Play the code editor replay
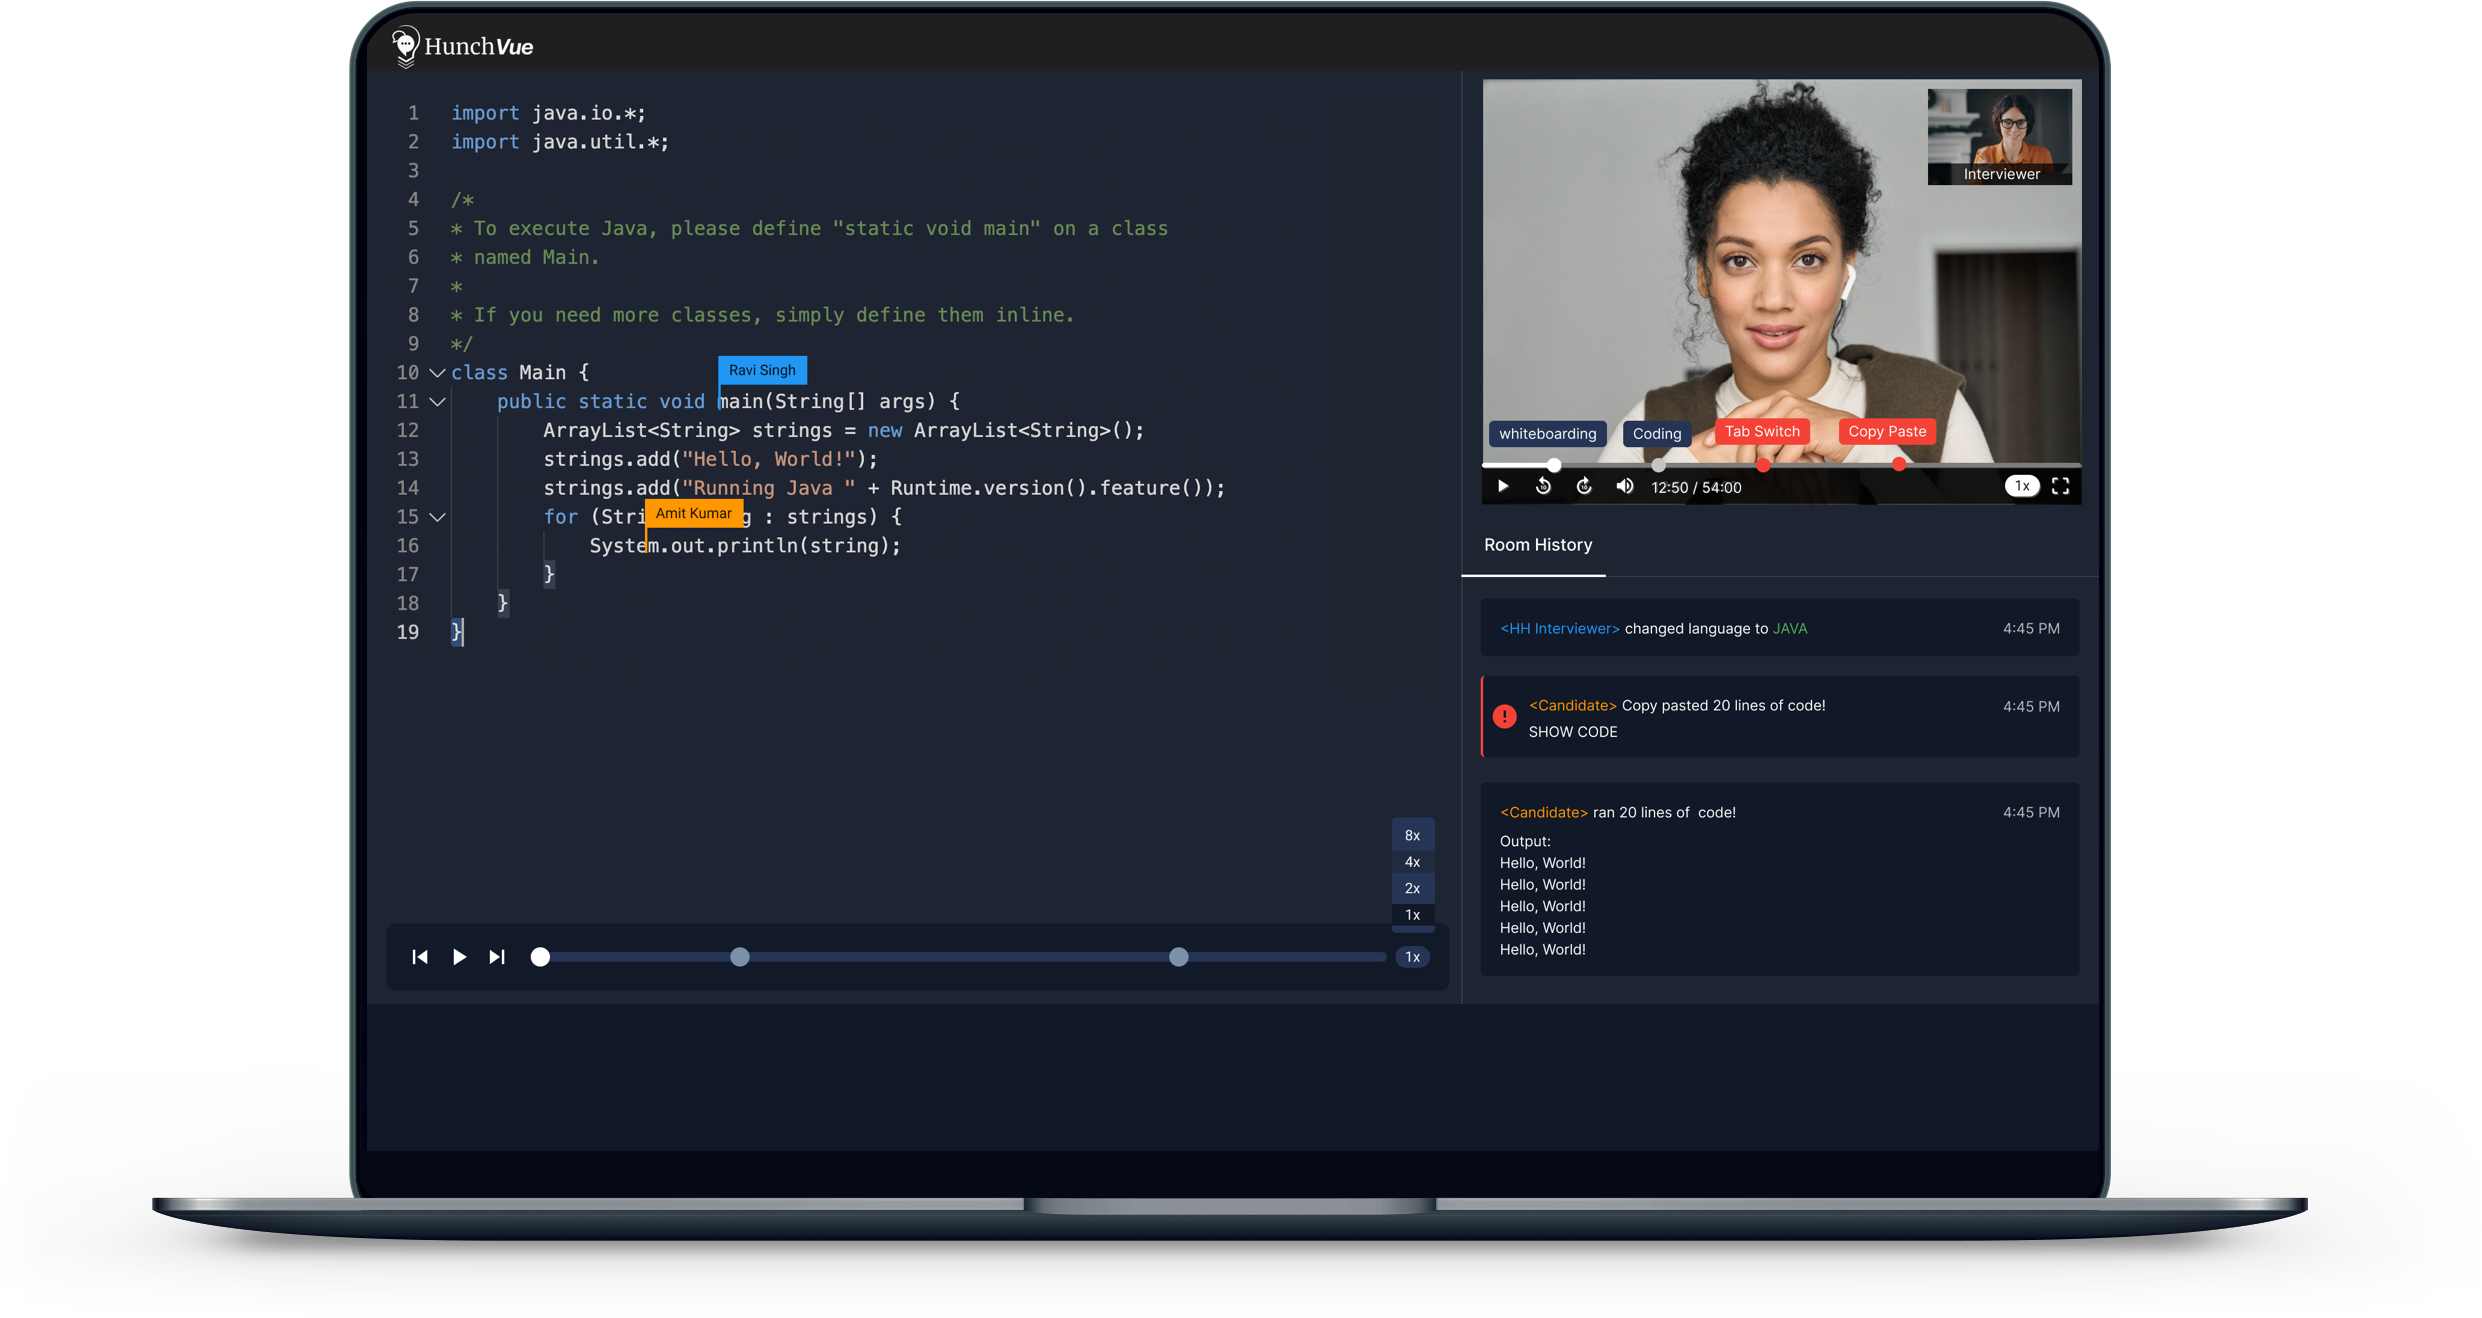 pos(459,957)
